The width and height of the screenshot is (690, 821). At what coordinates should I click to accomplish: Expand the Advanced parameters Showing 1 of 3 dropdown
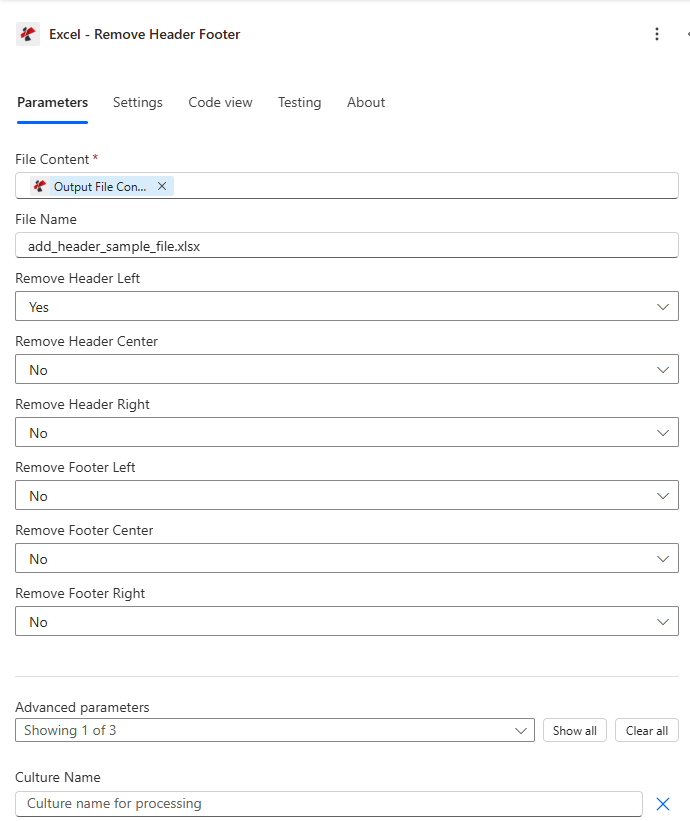[275, 730]
